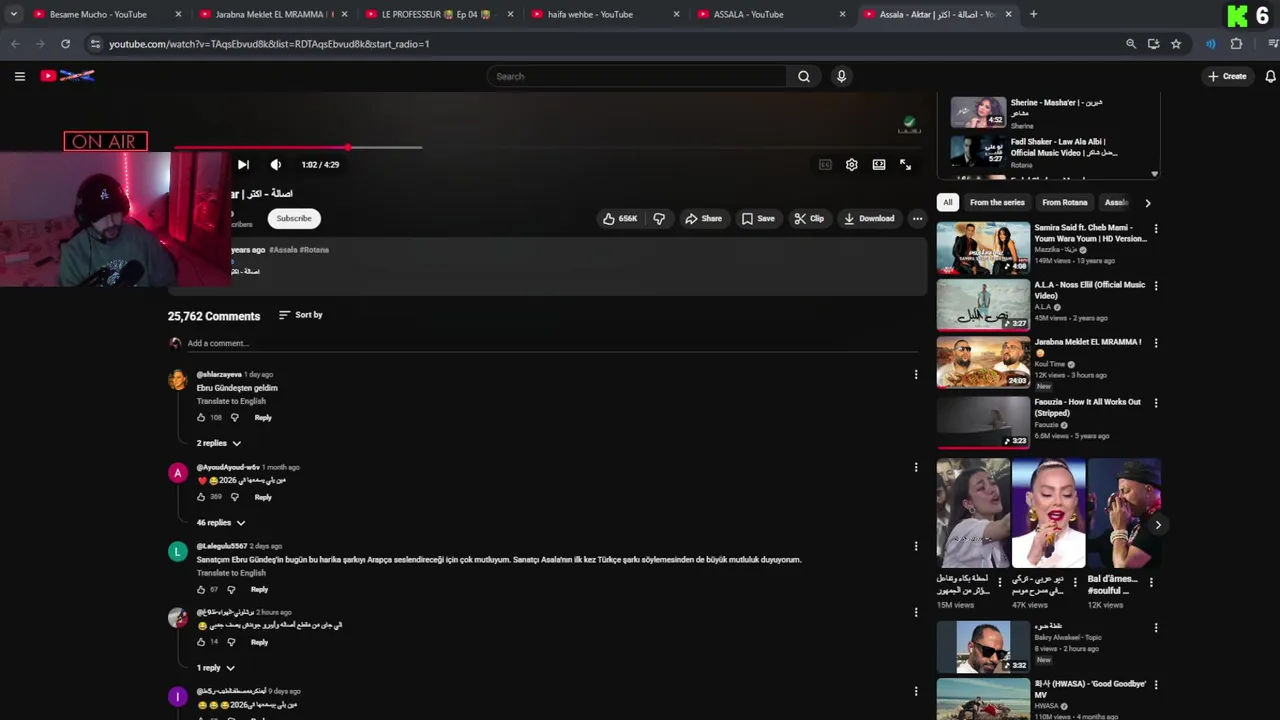
Task: Open Samira Said ft. Cheb Mami thumbnail
Action: (x=983, y=247)
